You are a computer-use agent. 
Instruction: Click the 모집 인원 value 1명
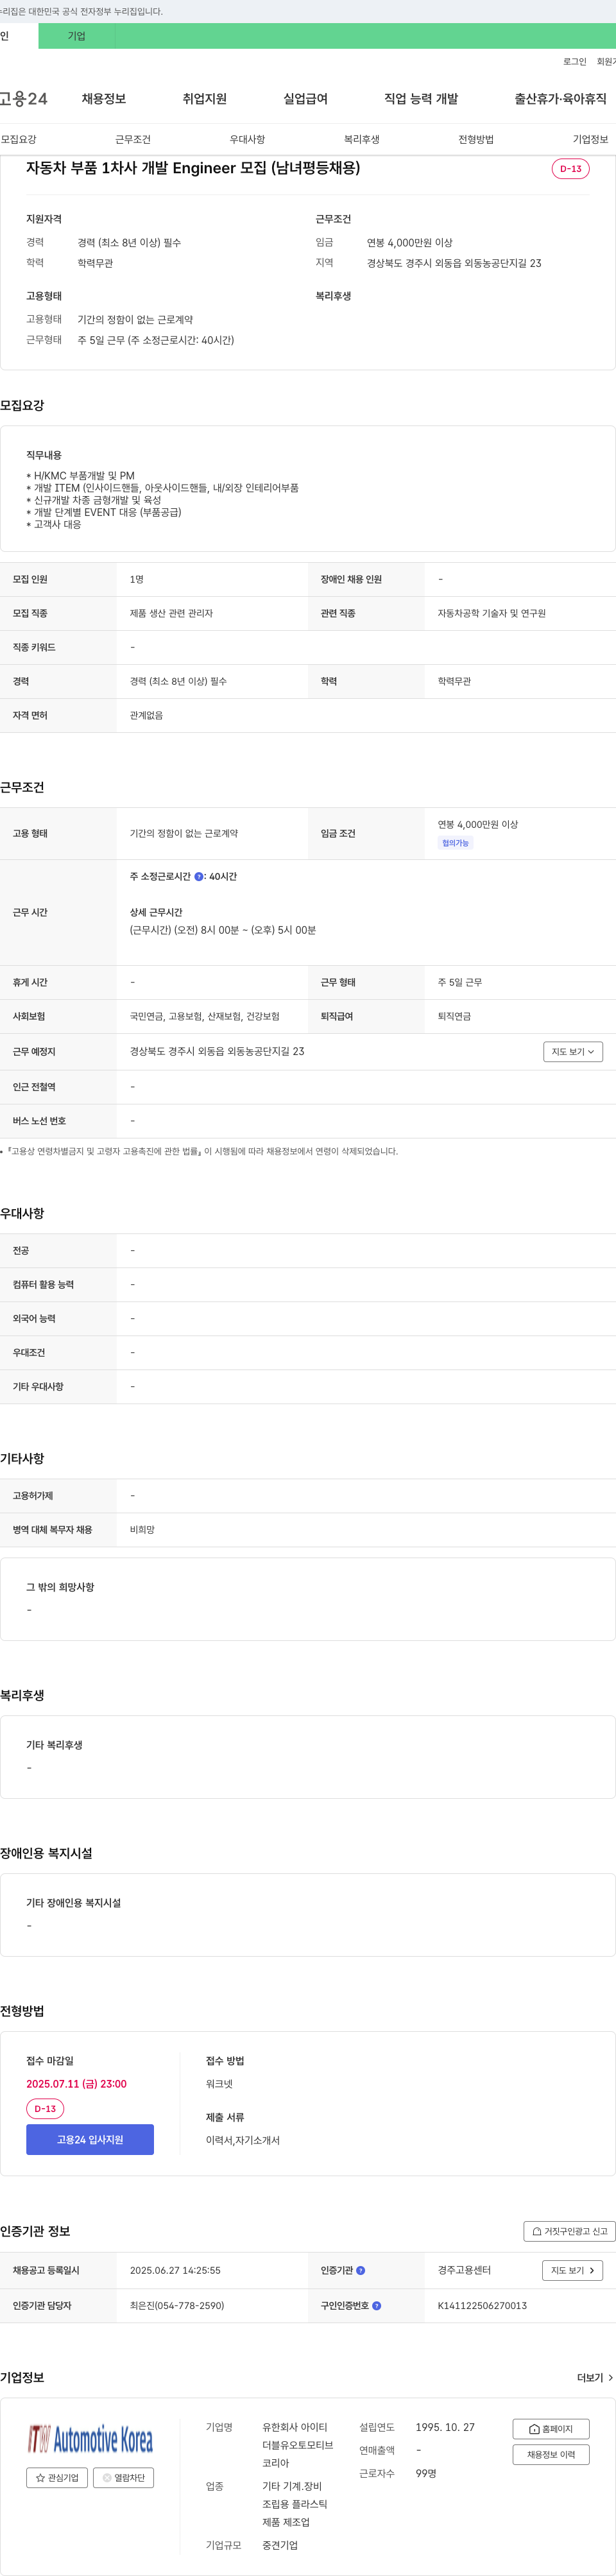(x=137, y=579)
